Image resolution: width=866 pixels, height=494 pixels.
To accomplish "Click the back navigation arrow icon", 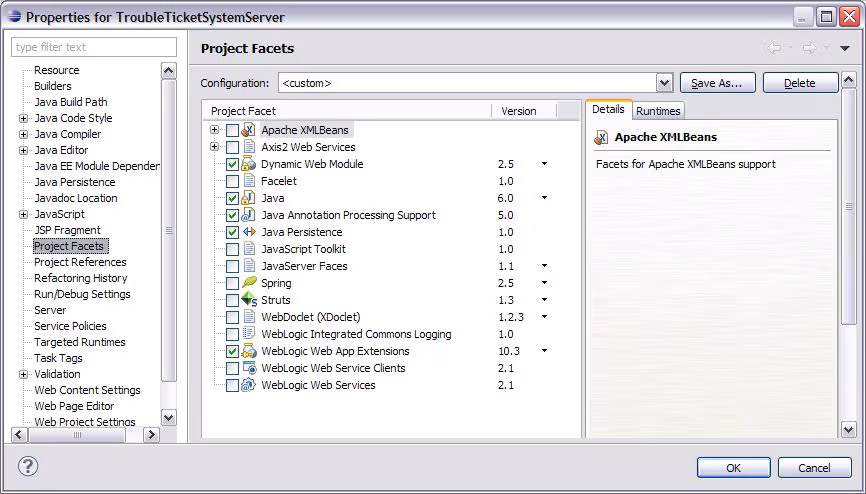I will tap(774, 48).
